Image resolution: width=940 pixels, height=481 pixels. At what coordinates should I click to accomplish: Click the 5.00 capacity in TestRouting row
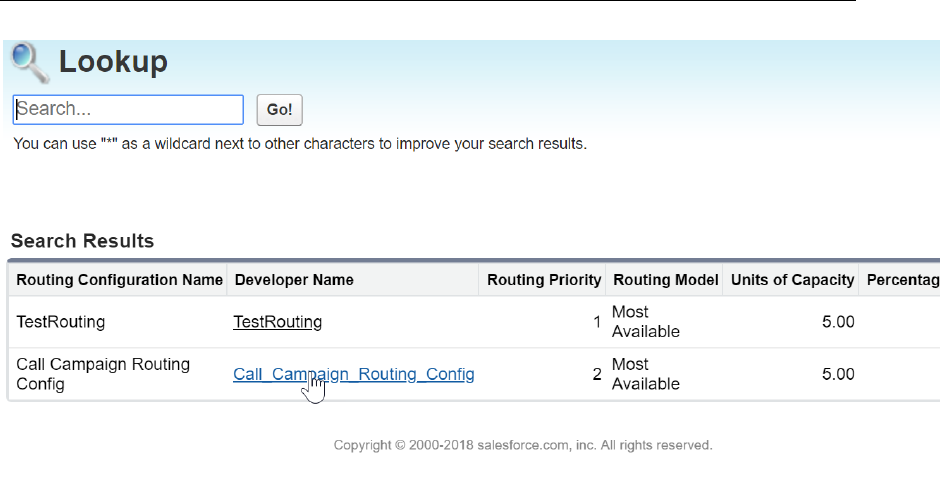837,322
